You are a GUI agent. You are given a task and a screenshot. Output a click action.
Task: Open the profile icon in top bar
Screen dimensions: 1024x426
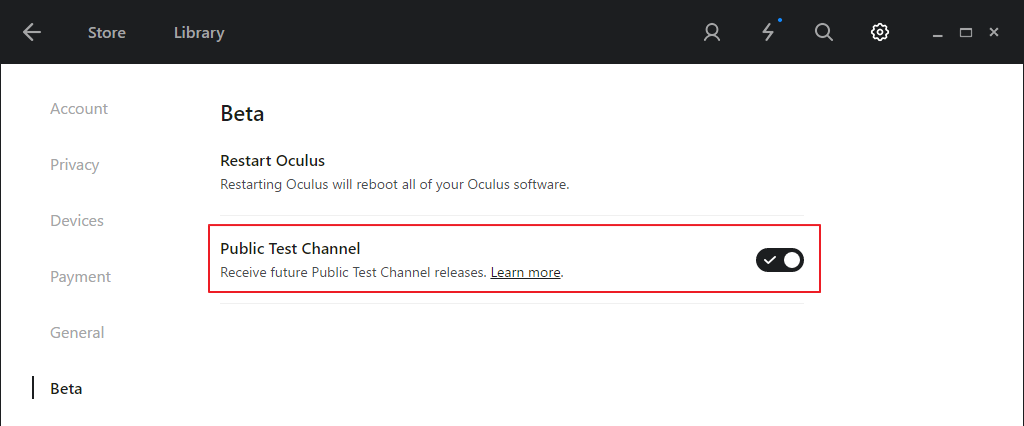click(x=712, y=32)
